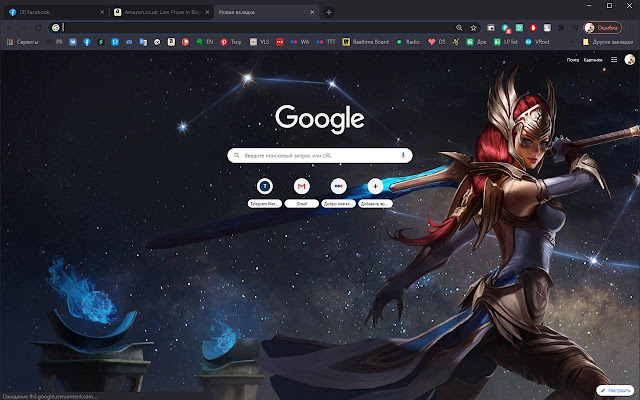Click the browser back arrow
The height and width of the screenshot is (400, 640).
(11, 28)
